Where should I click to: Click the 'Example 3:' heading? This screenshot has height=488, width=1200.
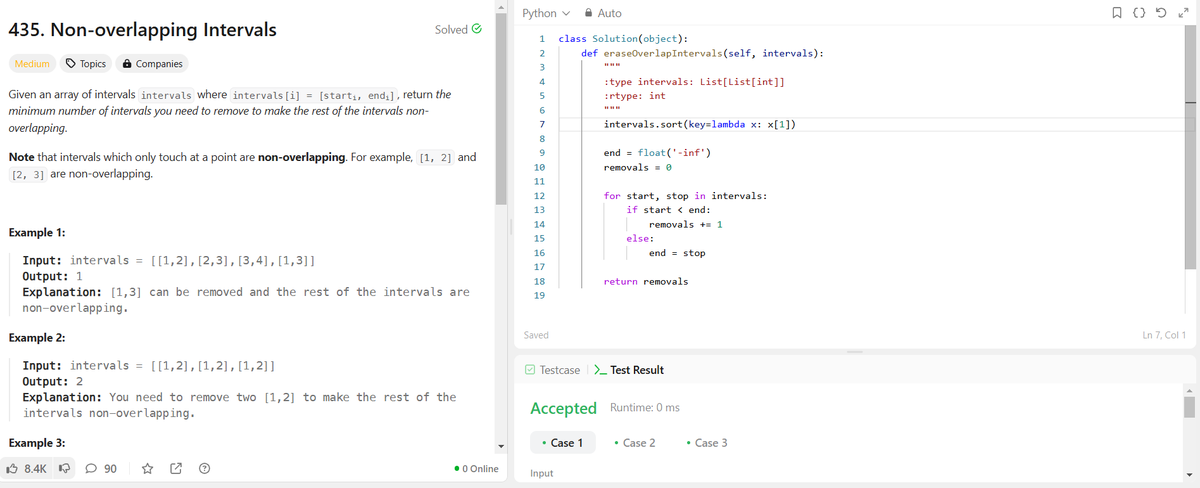click(x=37, y=443)
